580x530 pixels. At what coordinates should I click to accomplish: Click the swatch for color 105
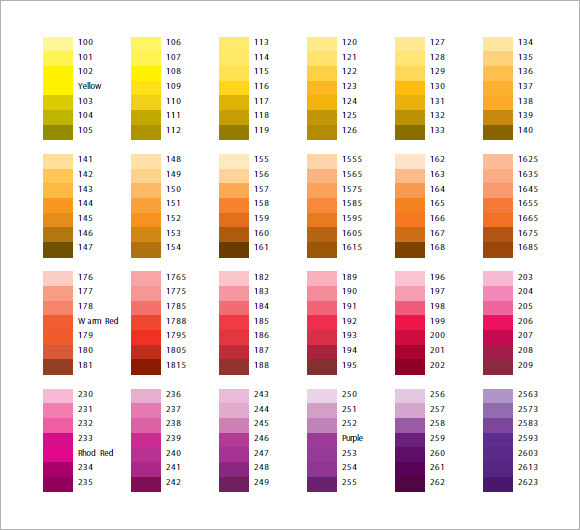[x=58, y=132]
